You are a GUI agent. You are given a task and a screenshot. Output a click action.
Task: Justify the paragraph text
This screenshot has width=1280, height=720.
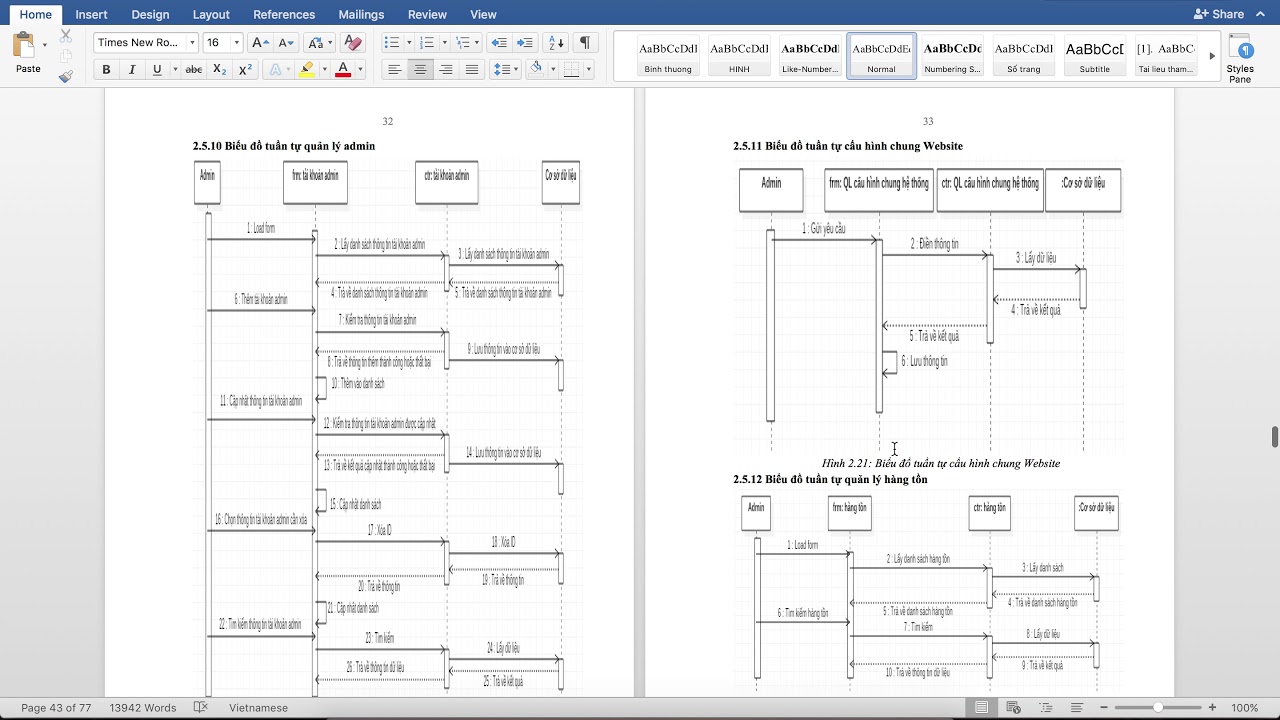coord(472,70)
